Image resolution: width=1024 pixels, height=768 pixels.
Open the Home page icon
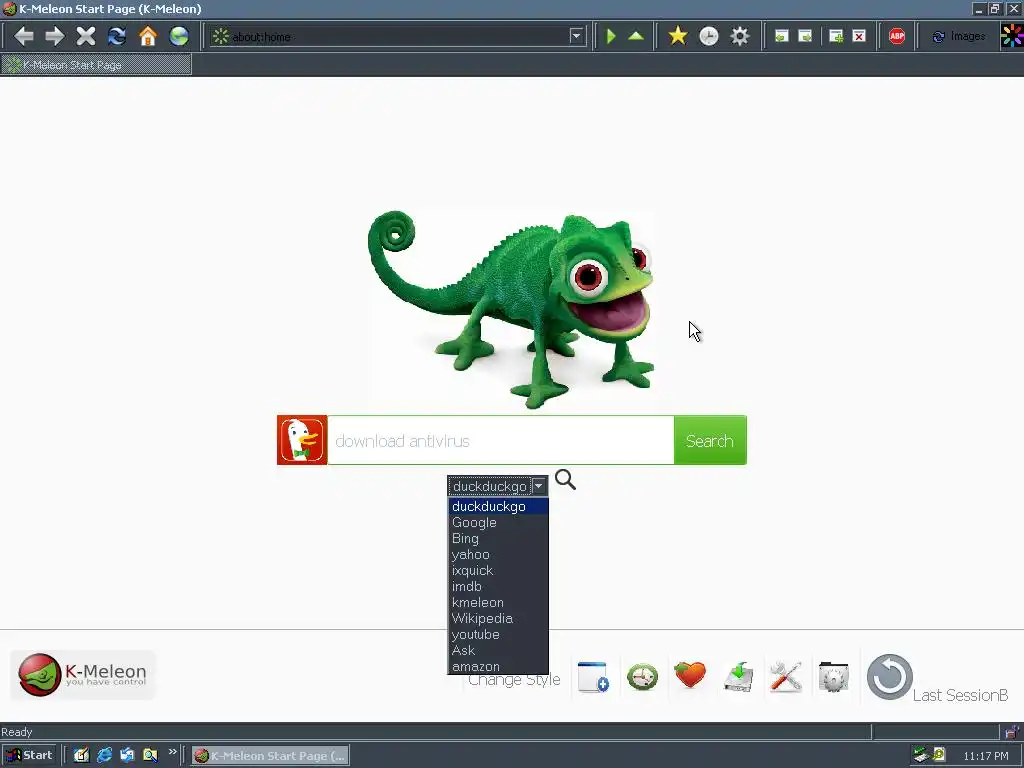click(x=148, y=36)
